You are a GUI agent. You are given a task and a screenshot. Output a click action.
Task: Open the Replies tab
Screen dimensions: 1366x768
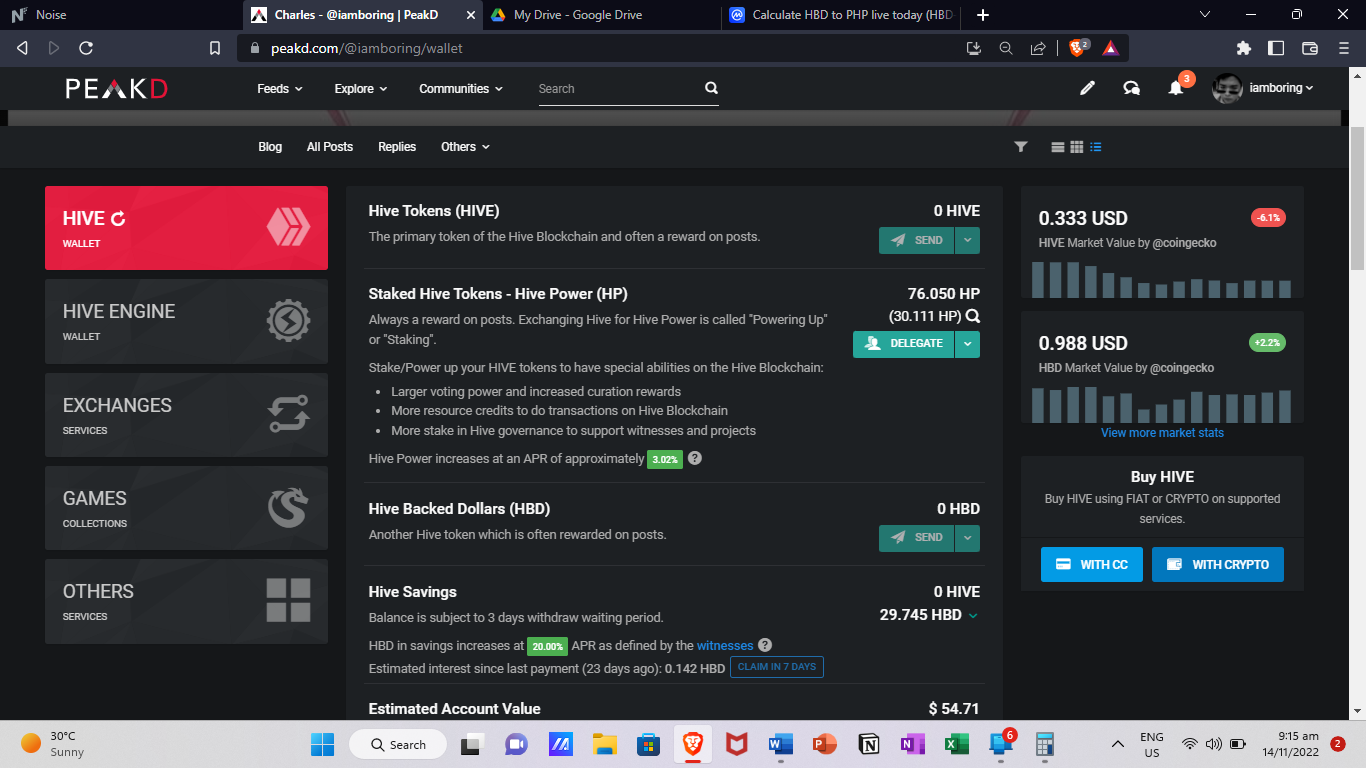click(x=397, y=147)
